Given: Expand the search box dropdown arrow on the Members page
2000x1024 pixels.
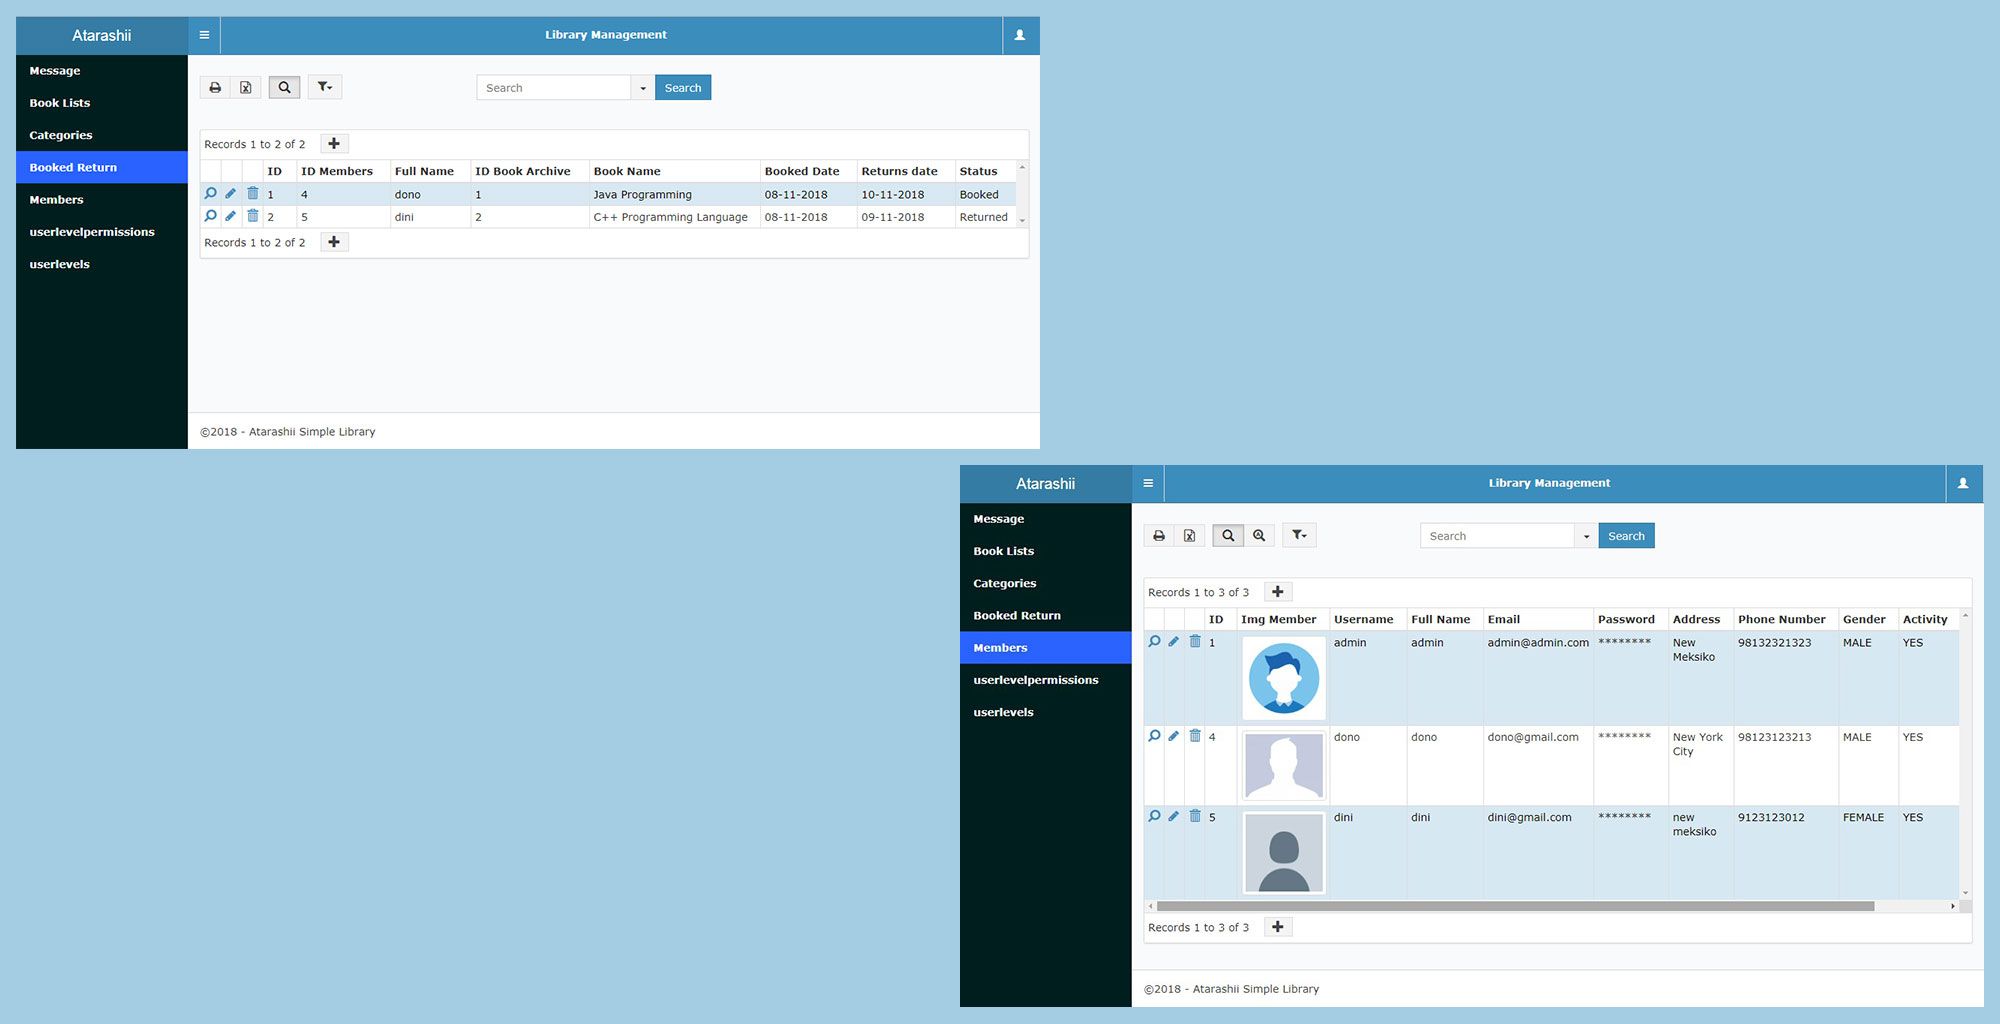Looking at the screenshot, I should pos(1586,537).
